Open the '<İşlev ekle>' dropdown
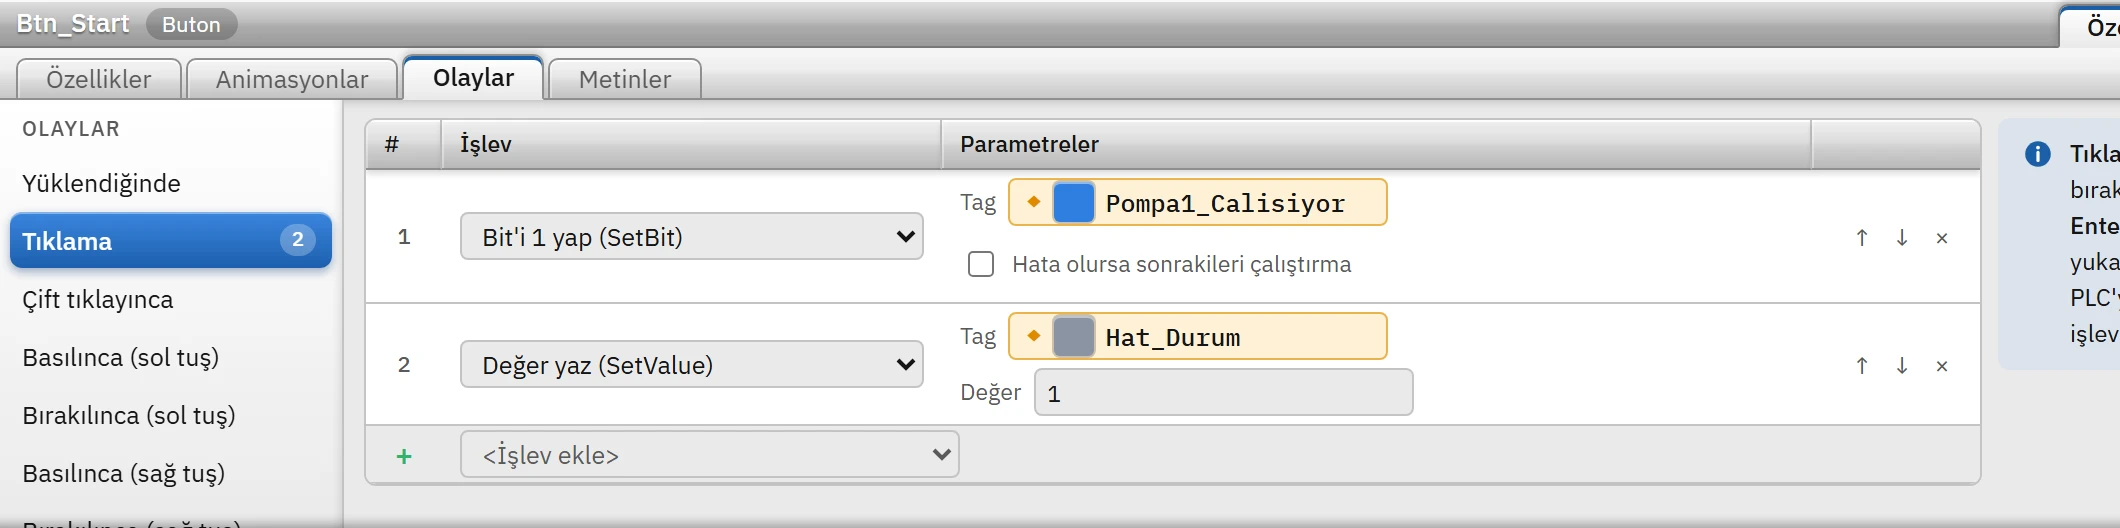The width and height of the screenshot is (2120, 528). [710, 454]
